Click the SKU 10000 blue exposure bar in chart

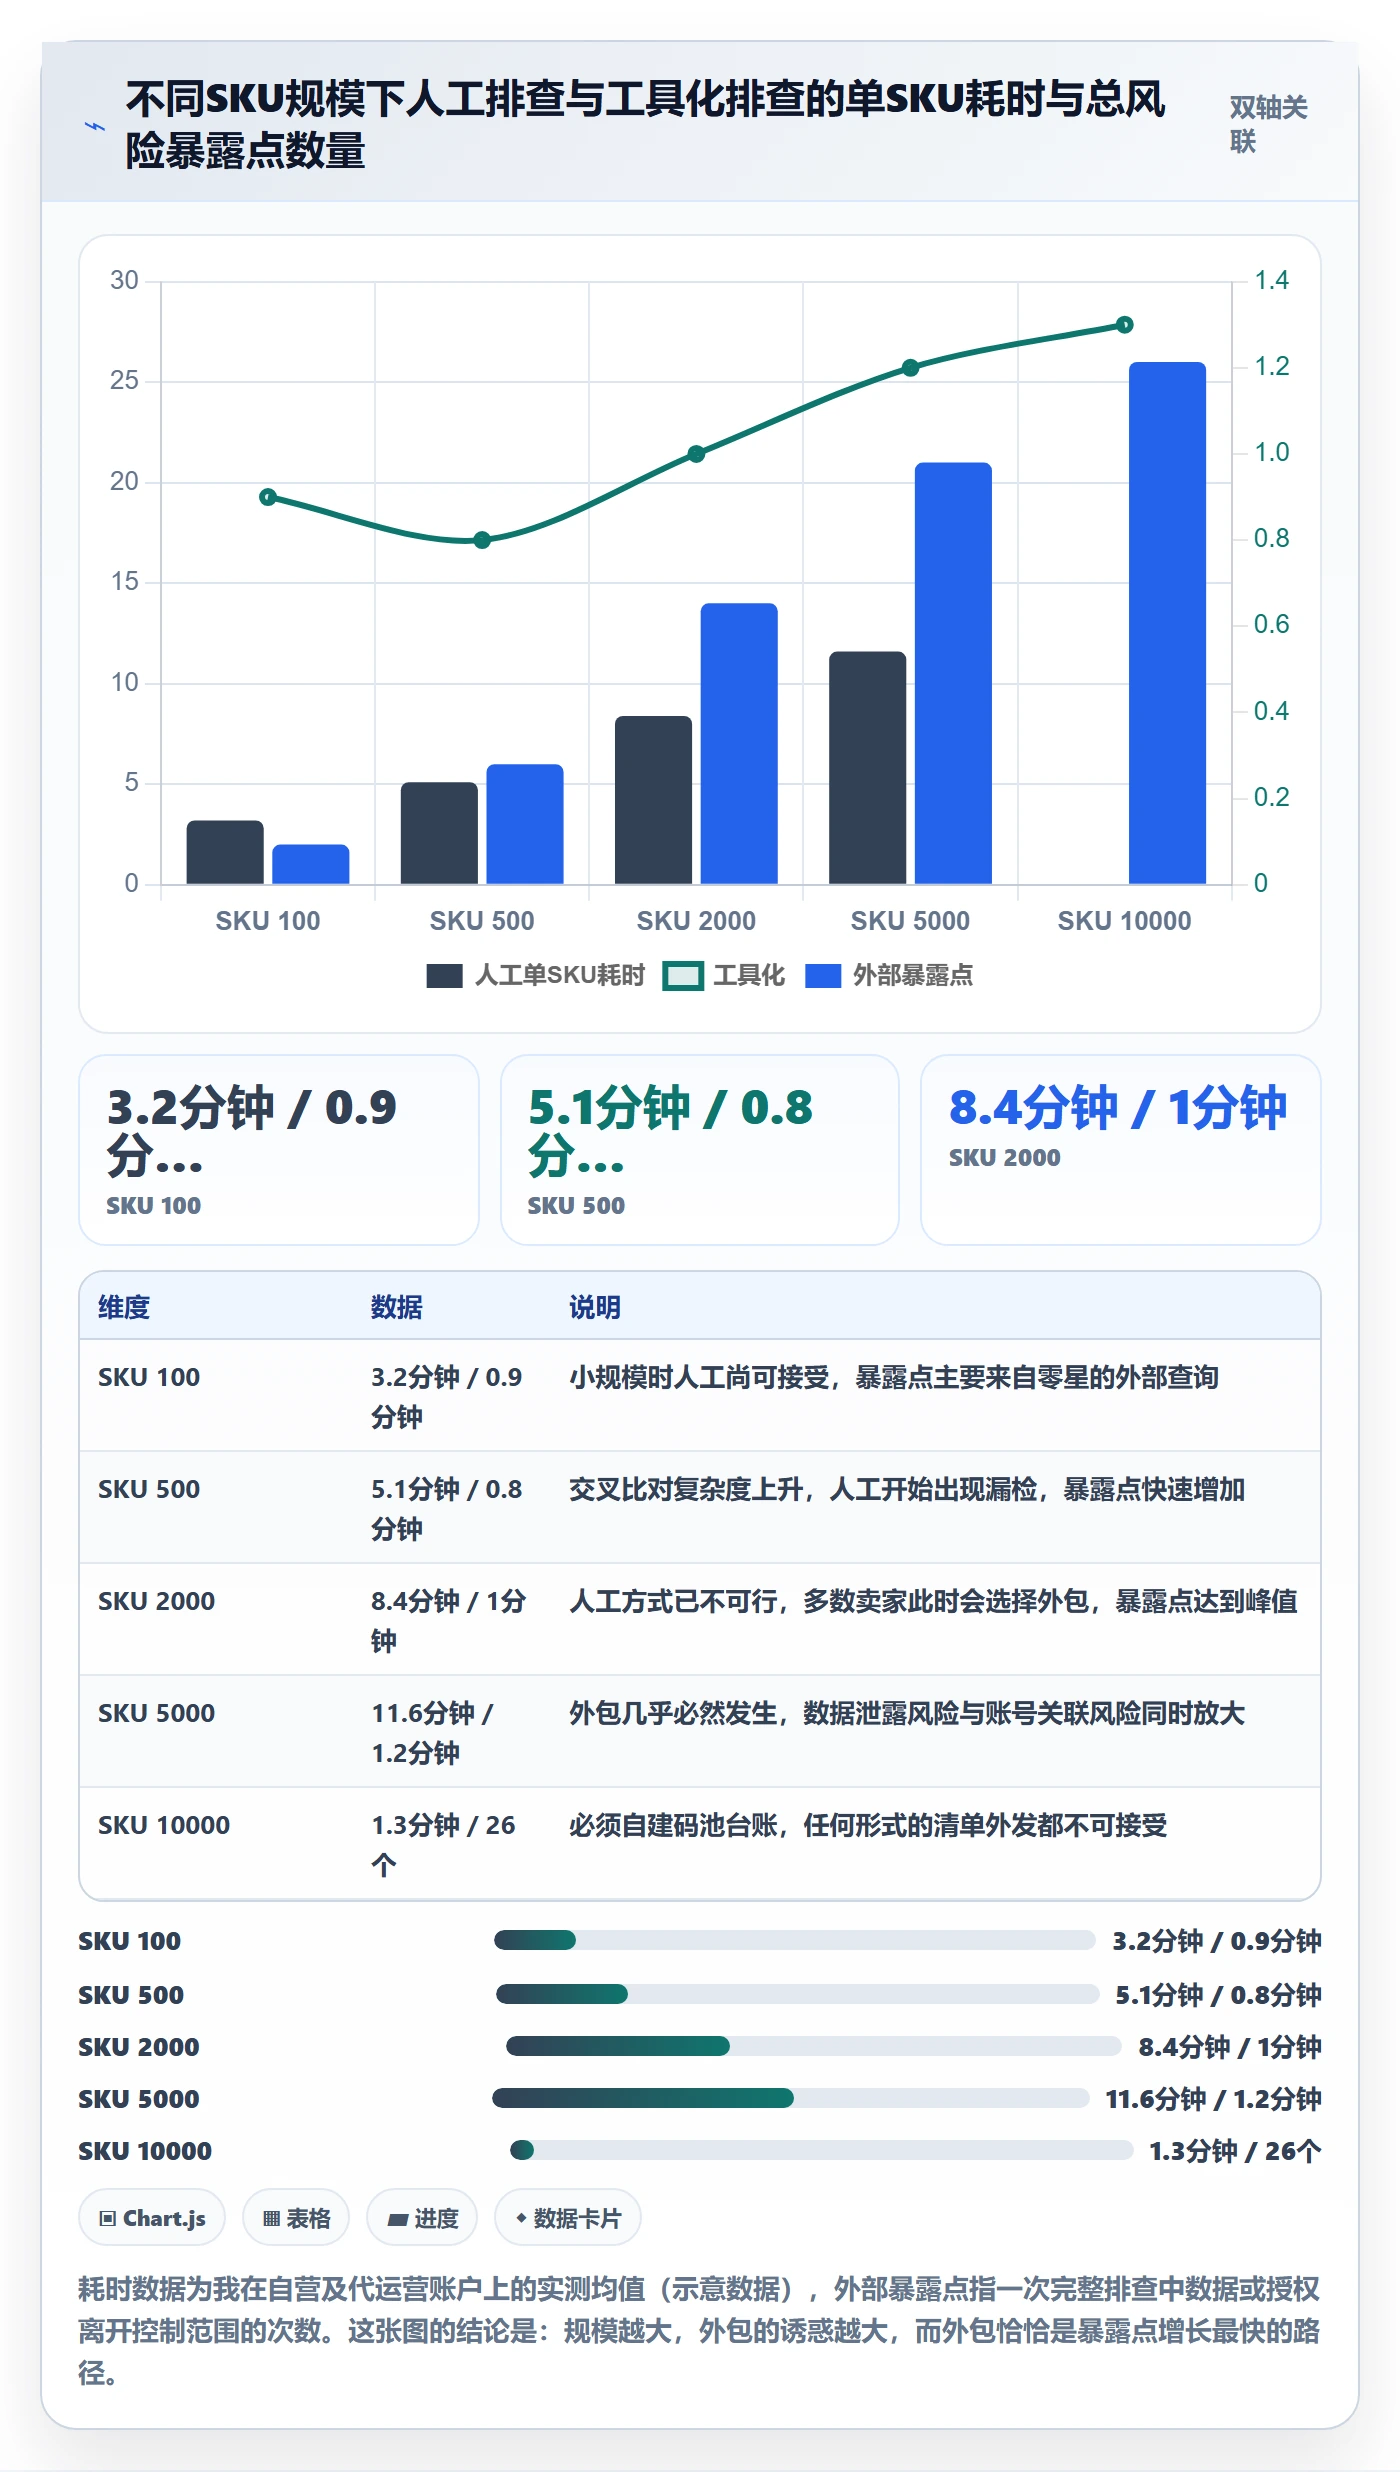click(x=1167, y=623)
